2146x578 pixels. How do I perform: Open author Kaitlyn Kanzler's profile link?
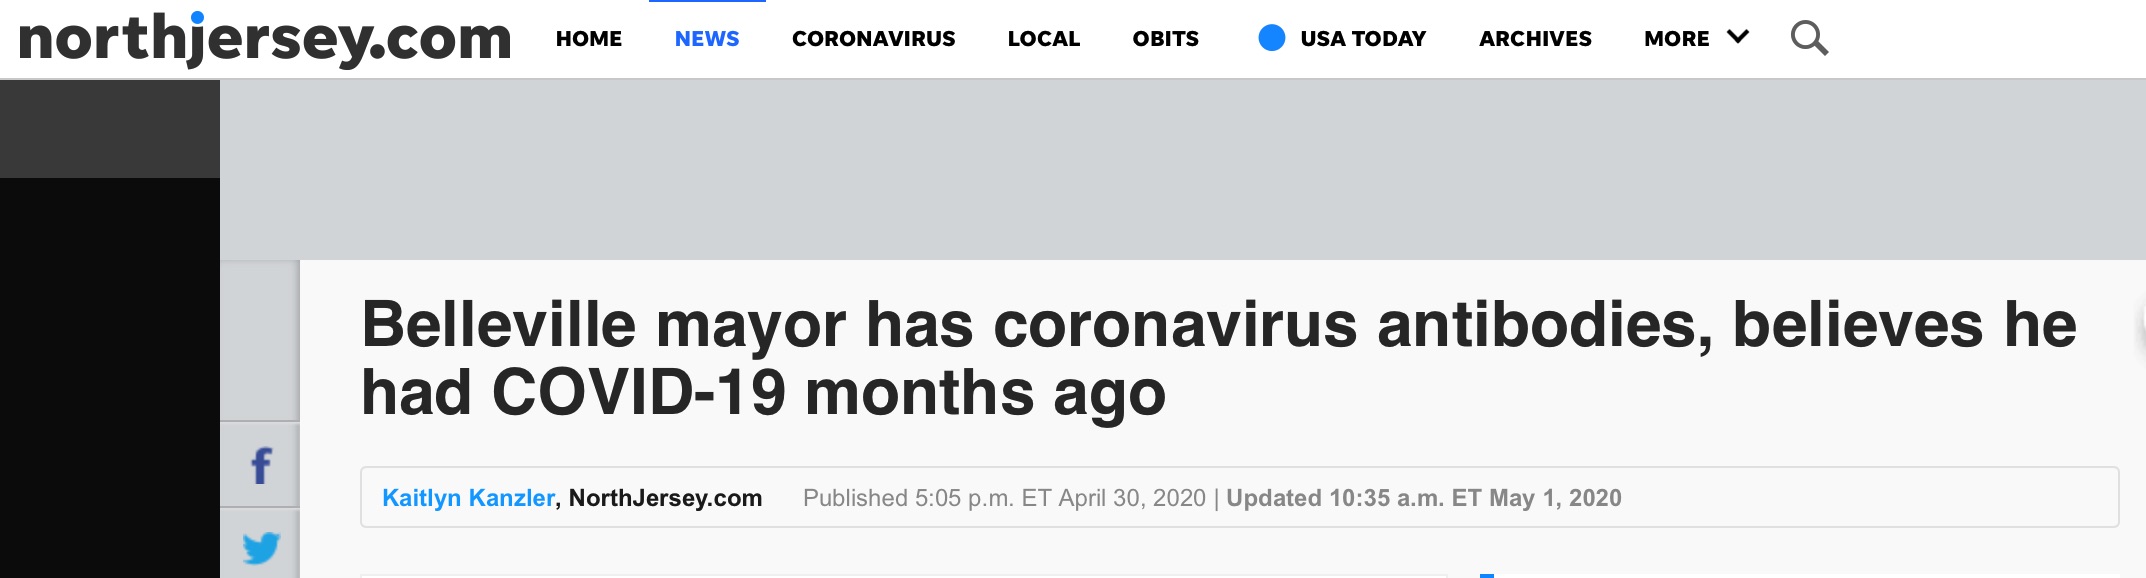pyautogui.click(x=468, y=498)
